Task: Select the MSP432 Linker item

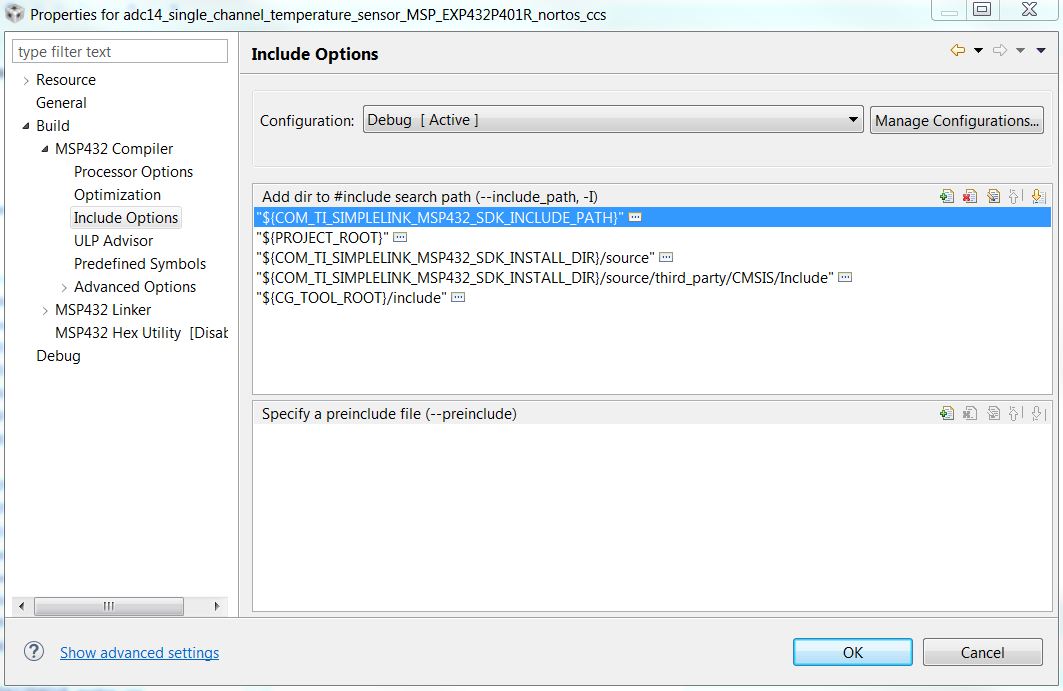Action: point(102,310)
